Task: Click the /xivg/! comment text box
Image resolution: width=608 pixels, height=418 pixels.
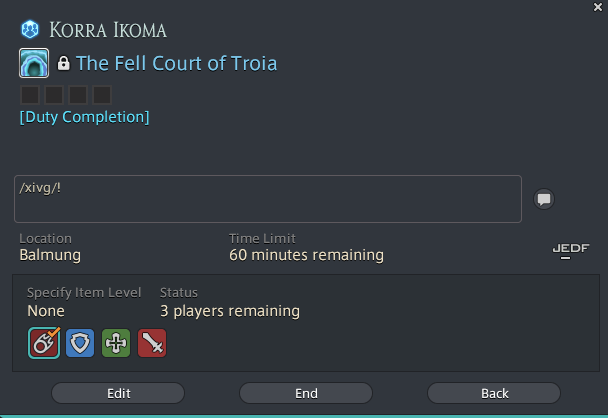Action: pyautogui.click(x=268, y=199)
